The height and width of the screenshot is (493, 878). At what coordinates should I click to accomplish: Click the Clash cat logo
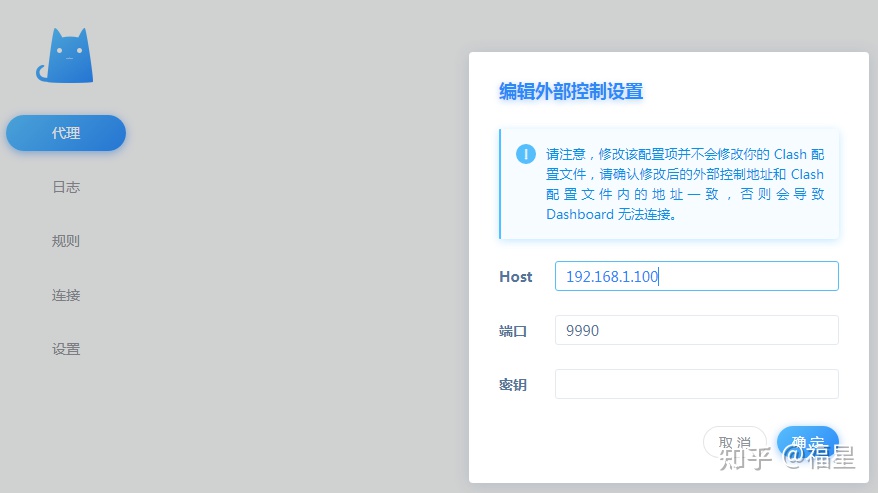point(65,55)
